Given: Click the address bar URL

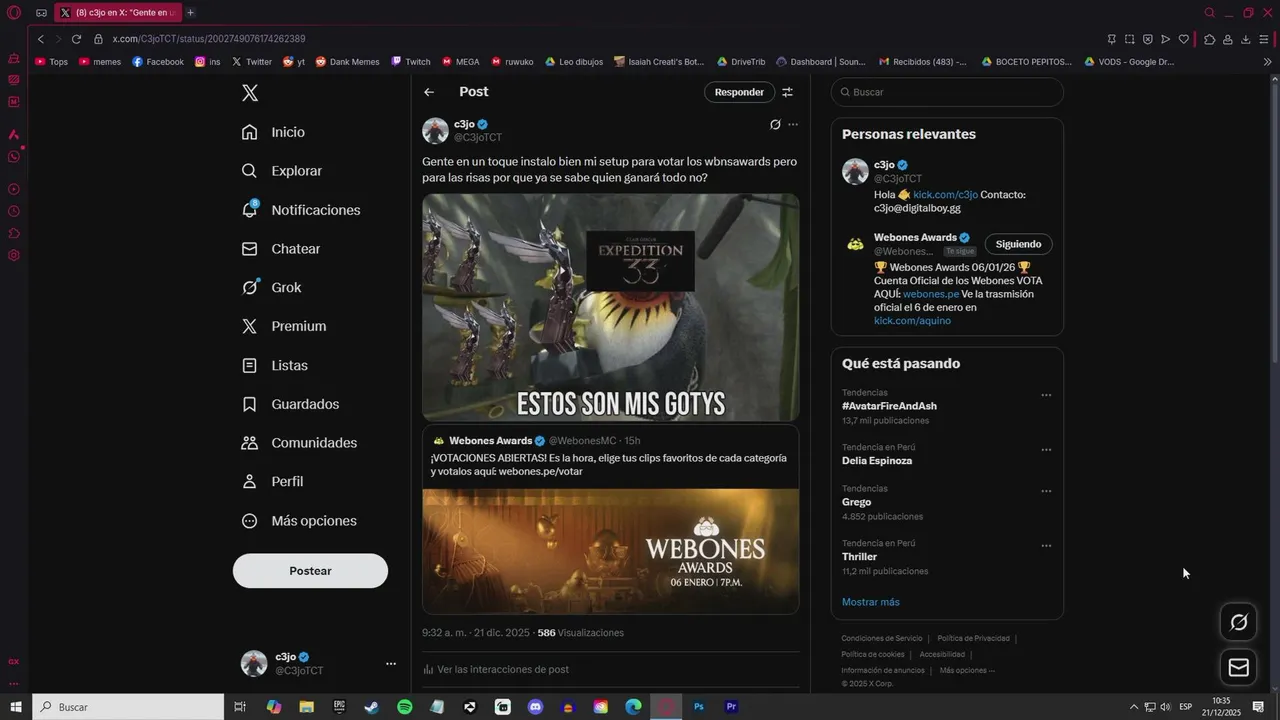Looking at the screenshot, I should click(x=208, y=39).
